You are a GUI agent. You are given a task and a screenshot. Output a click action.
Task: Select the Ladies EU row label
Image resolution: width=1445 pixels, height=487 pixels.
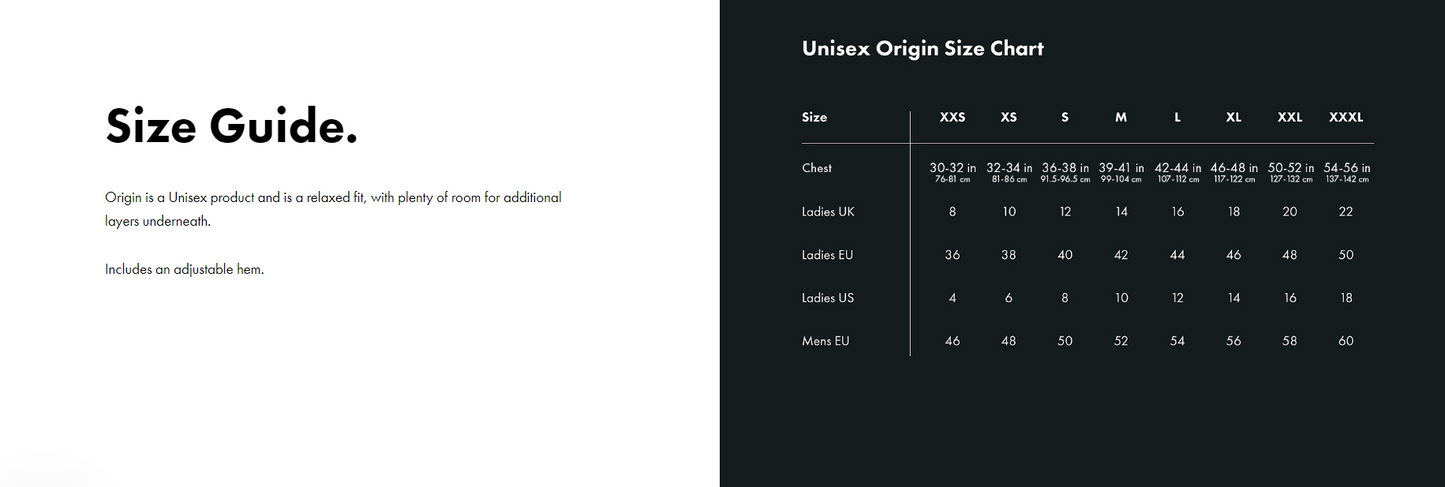827,255
